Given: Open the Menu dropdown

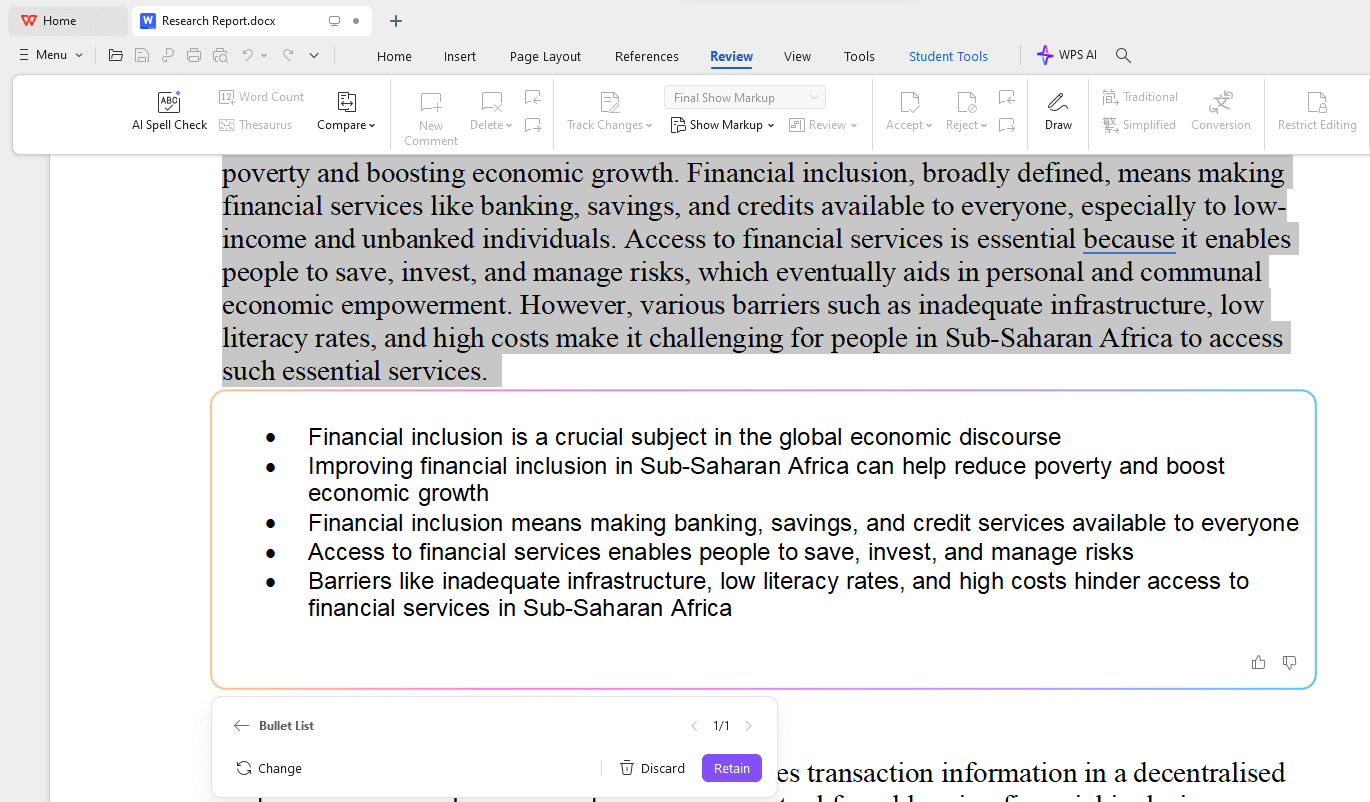Looking at the screenshot, I should [x=51, y=55].
